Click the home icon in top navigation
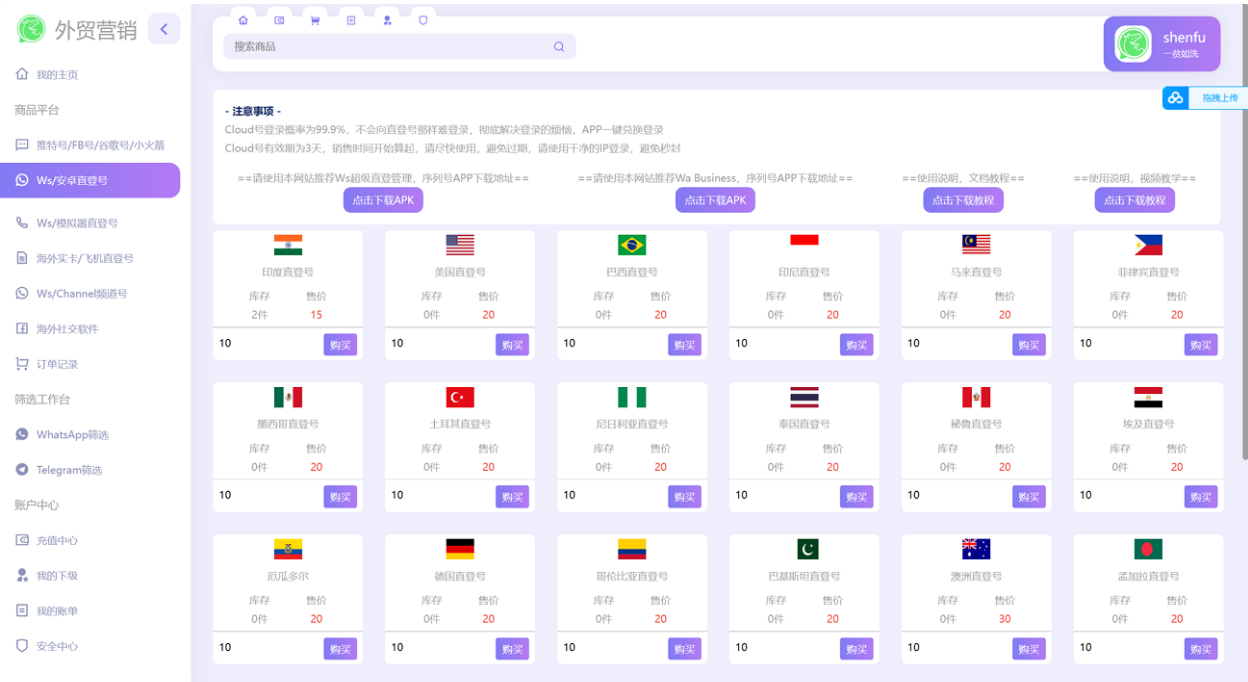The image size is (1248, 682). (243, 20)
